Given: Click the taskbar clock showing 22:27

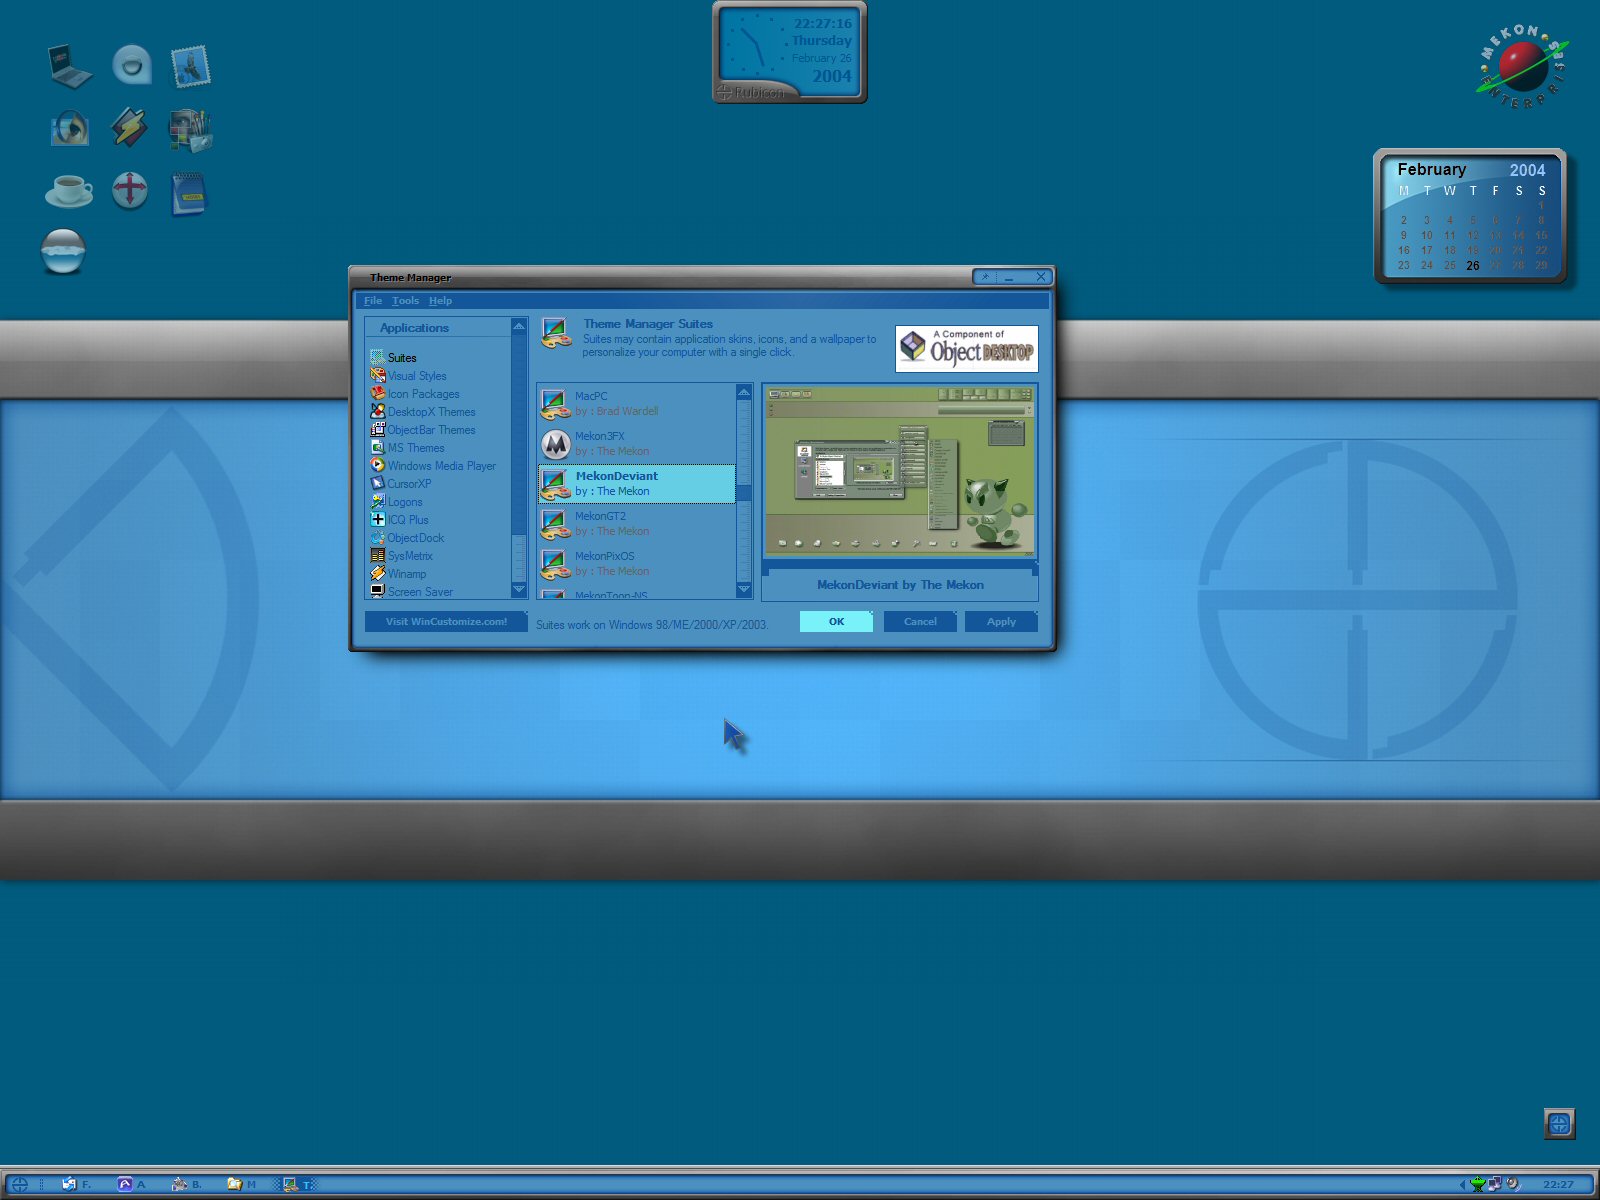Looking at the screenshot, I should (x=1558, y=1184).
